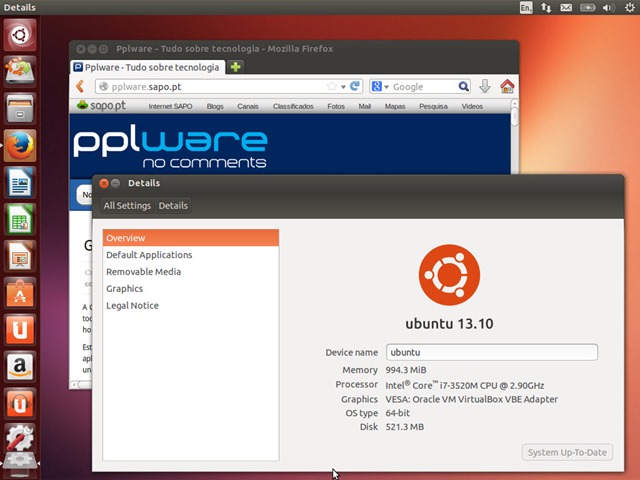
Task: Open Classificados link in sapo toolbar
Action: tap(293, 106)
